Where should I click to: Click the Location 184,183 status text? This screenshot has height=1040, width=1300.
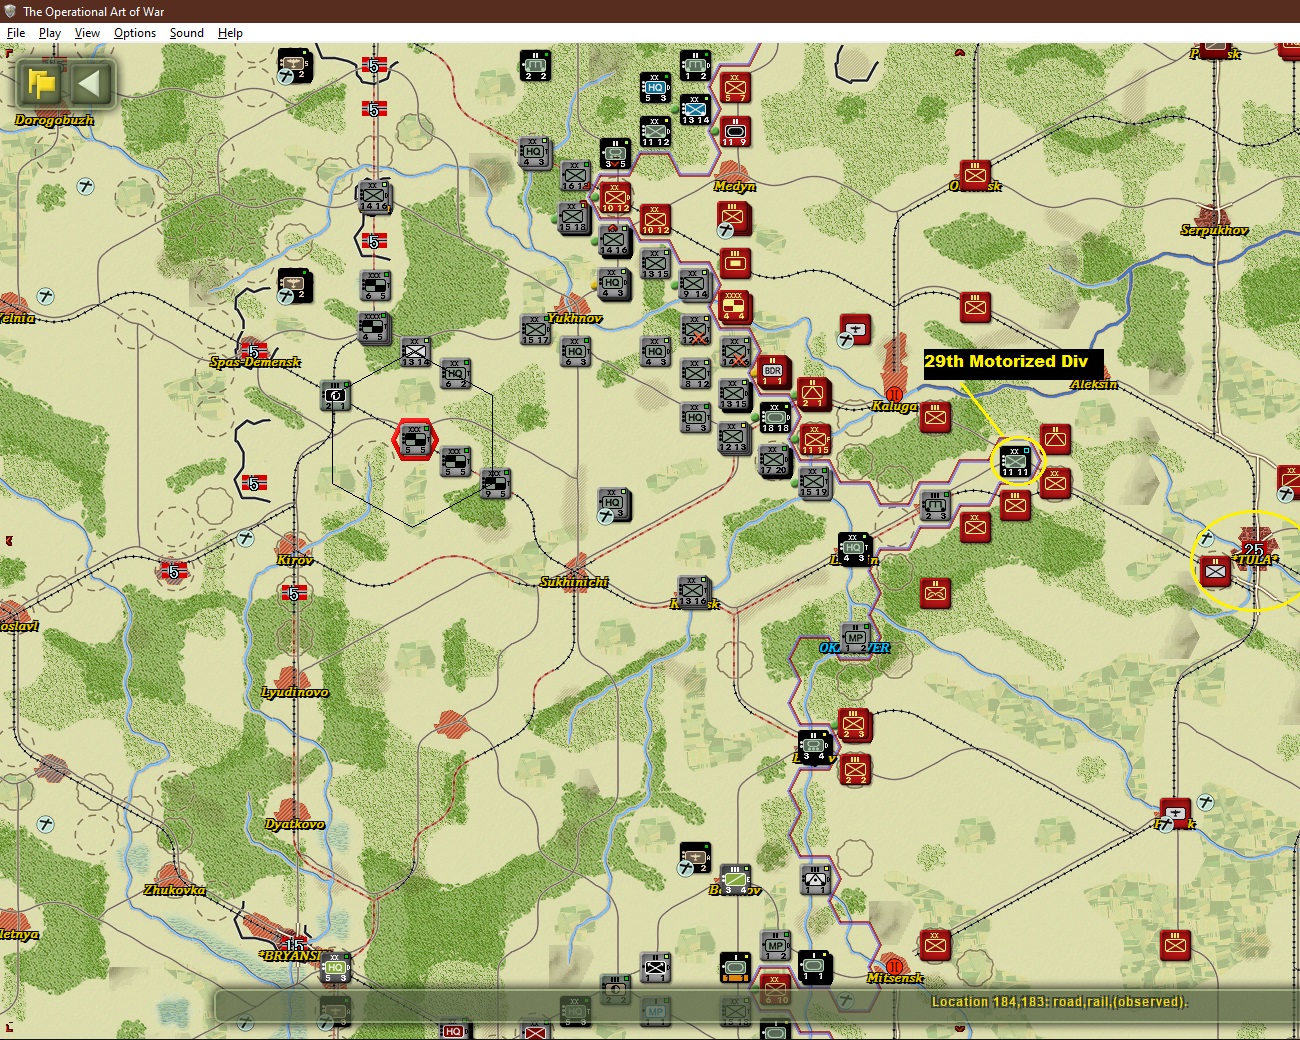click(1059, 1002)
